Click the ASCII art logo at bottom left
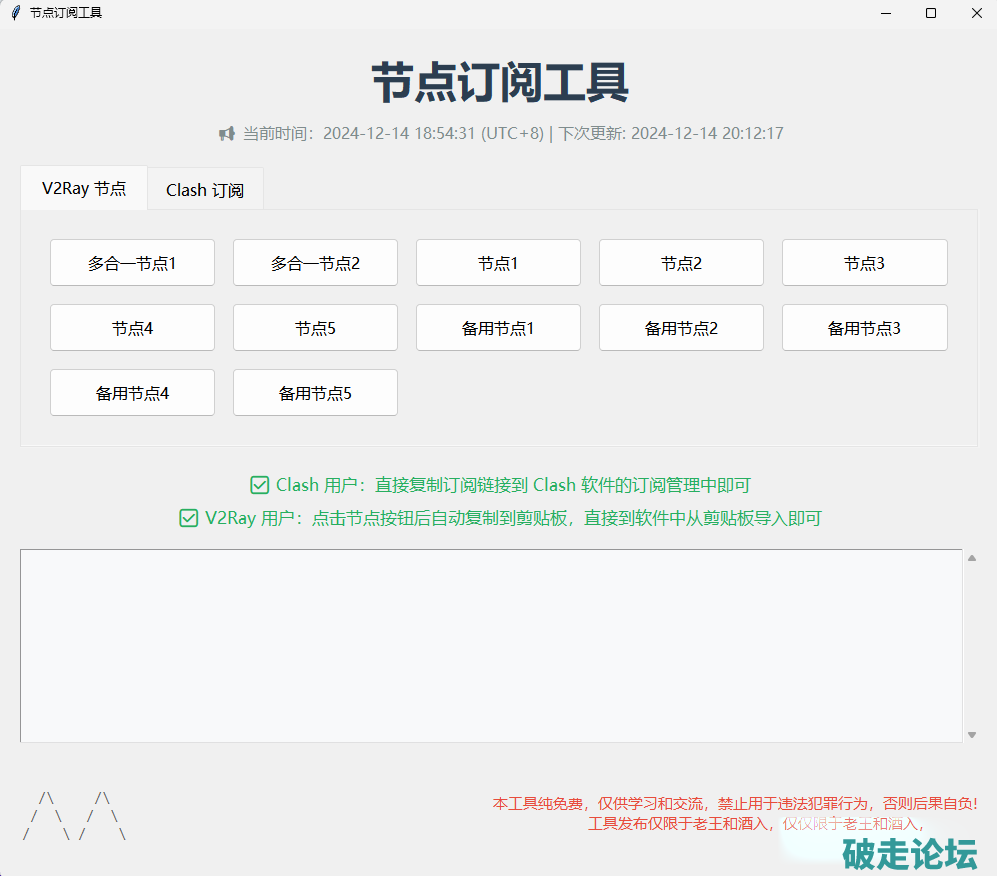 coord(75,816)
